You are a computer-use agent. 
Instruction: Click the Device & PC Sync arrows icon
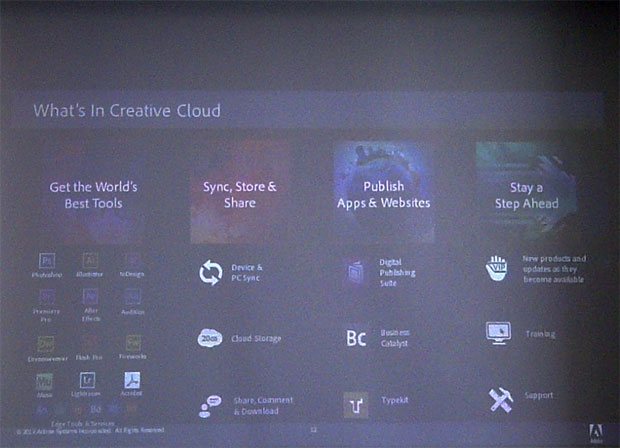210,273
